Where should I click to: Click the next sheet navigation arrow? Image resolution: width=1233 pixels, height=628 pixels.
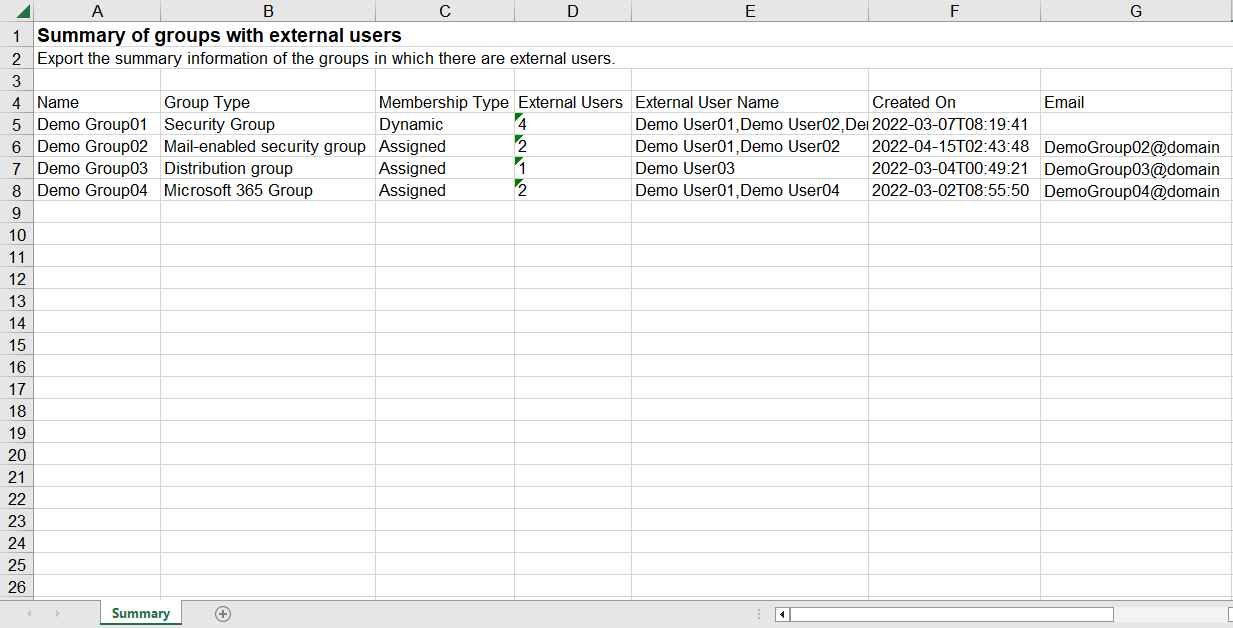pyautogui.click(x=58, y=613)
